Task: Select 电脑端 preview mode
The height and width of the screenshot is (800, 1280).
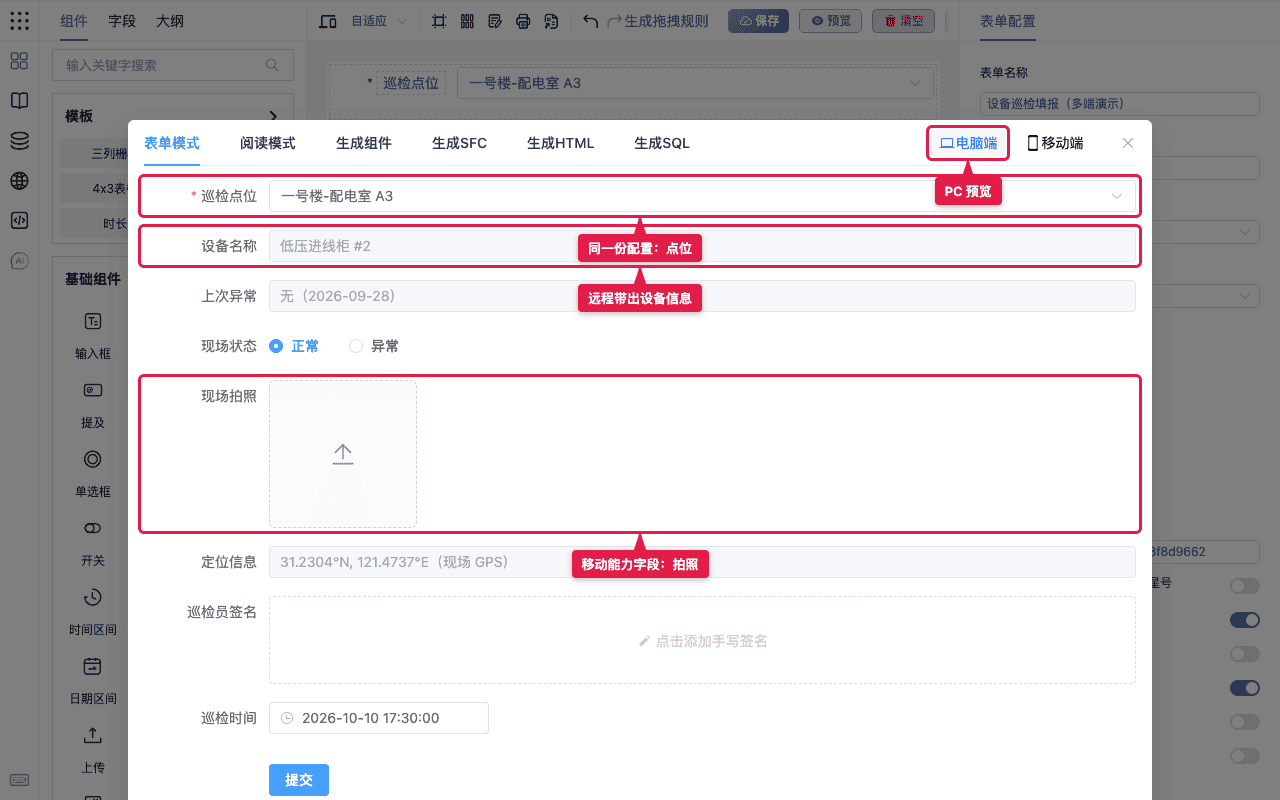Action: (968, 143)
